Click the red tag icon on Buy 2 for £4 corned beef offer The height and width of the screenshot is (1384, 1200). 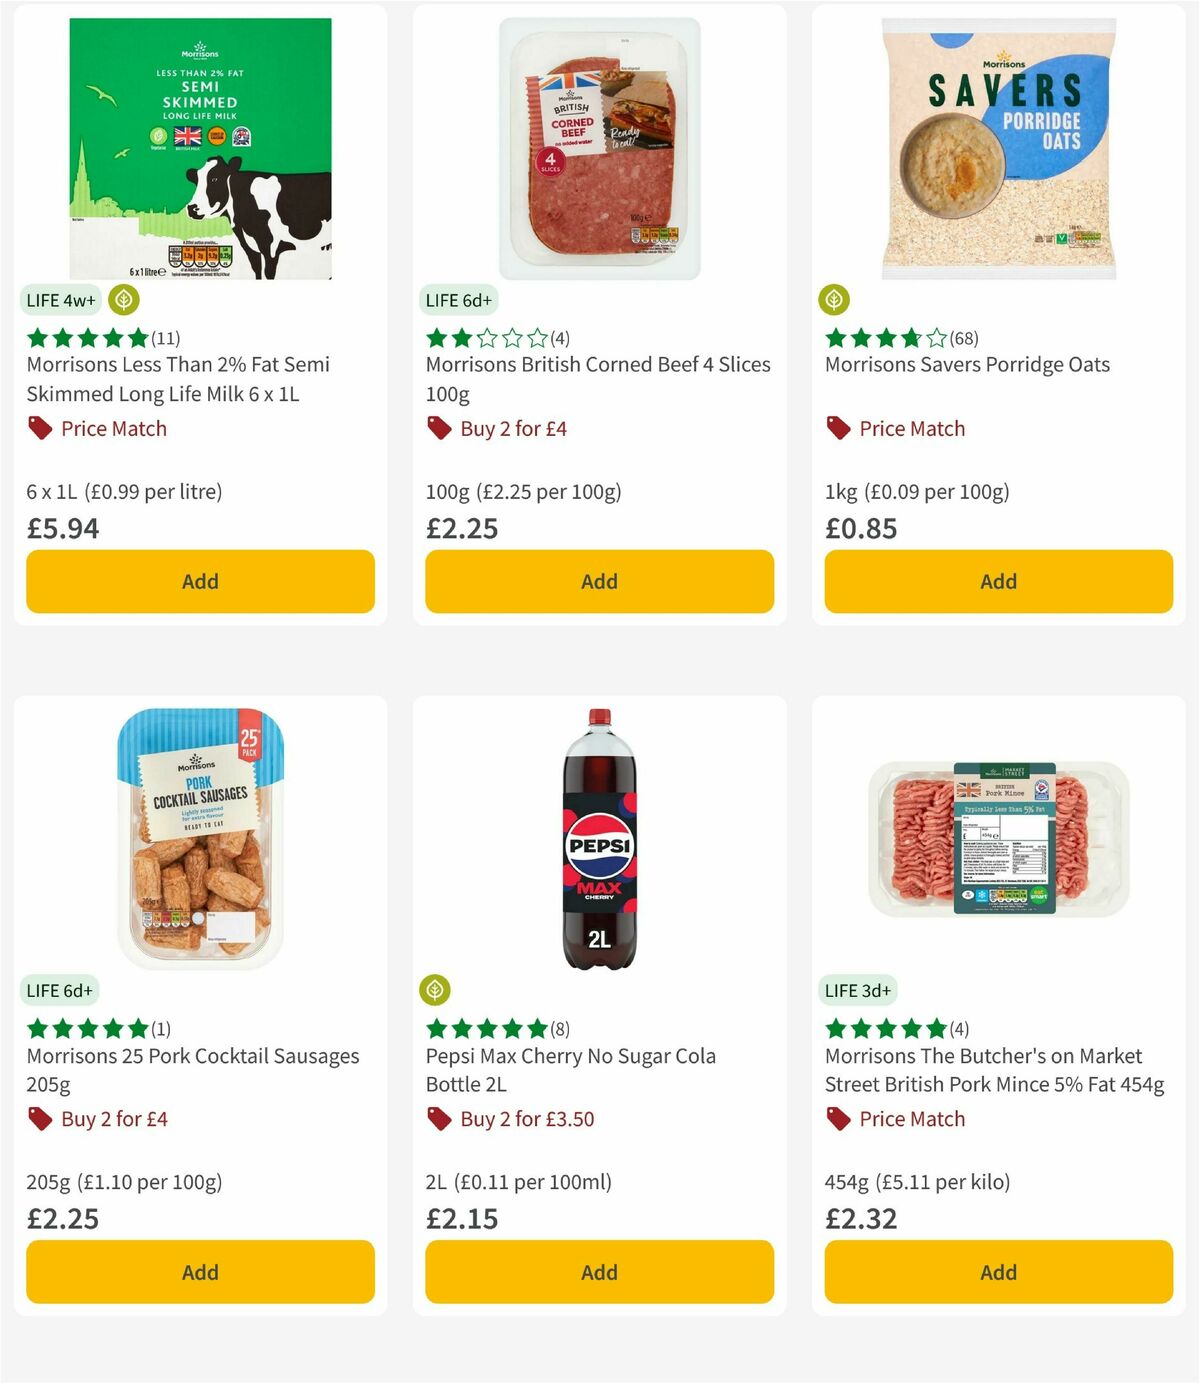point(438,428)
